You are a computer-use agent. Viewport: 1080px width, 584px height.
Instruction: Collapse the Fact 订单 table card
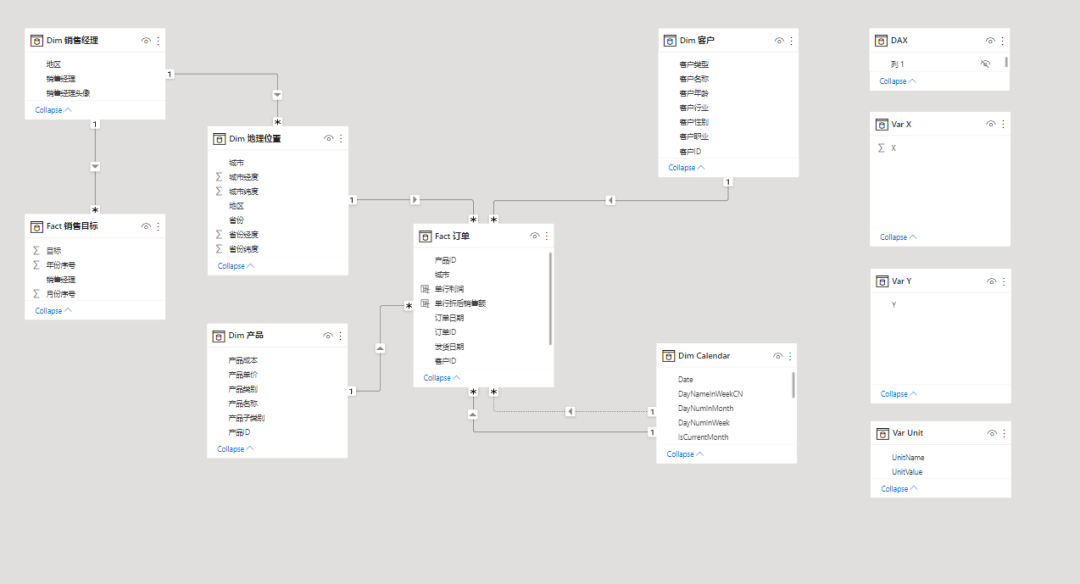442,378
